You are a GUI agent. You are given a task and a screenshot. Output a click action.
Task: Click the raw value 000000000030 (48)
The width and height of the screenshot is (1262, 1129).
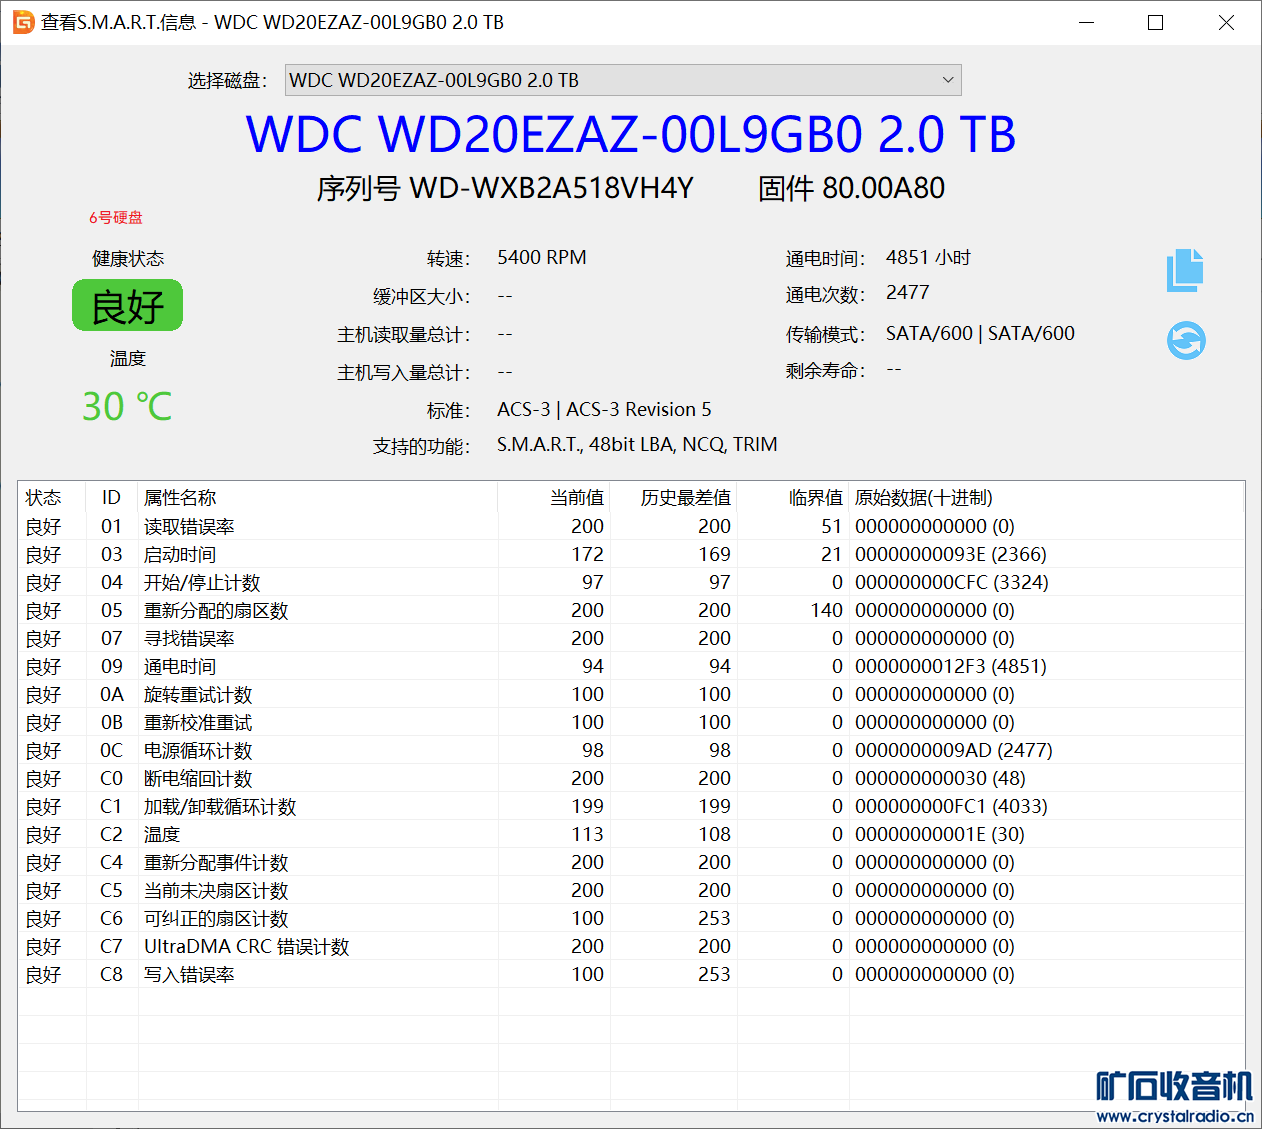940,778
